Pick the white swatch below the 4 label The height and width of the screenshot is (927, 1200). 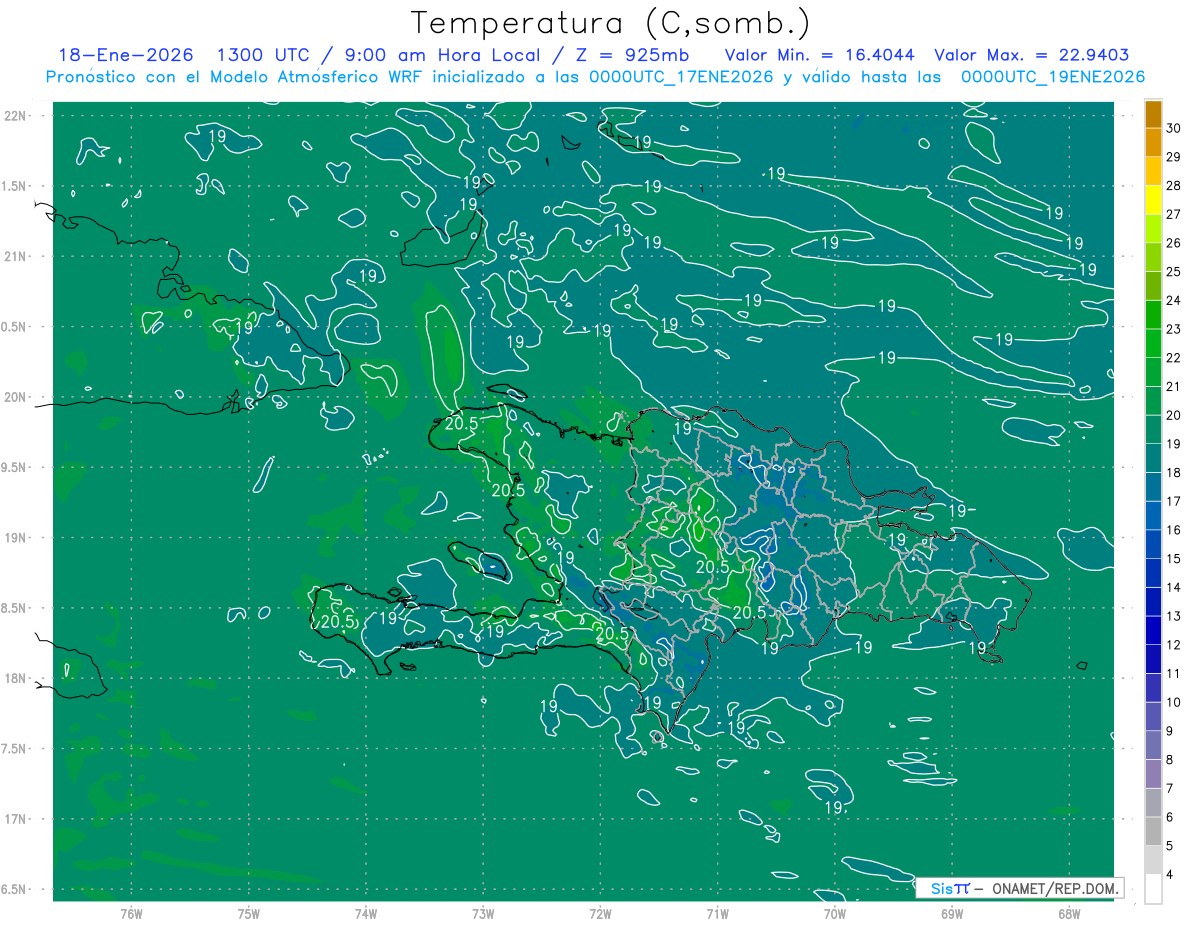(1154, 889)
